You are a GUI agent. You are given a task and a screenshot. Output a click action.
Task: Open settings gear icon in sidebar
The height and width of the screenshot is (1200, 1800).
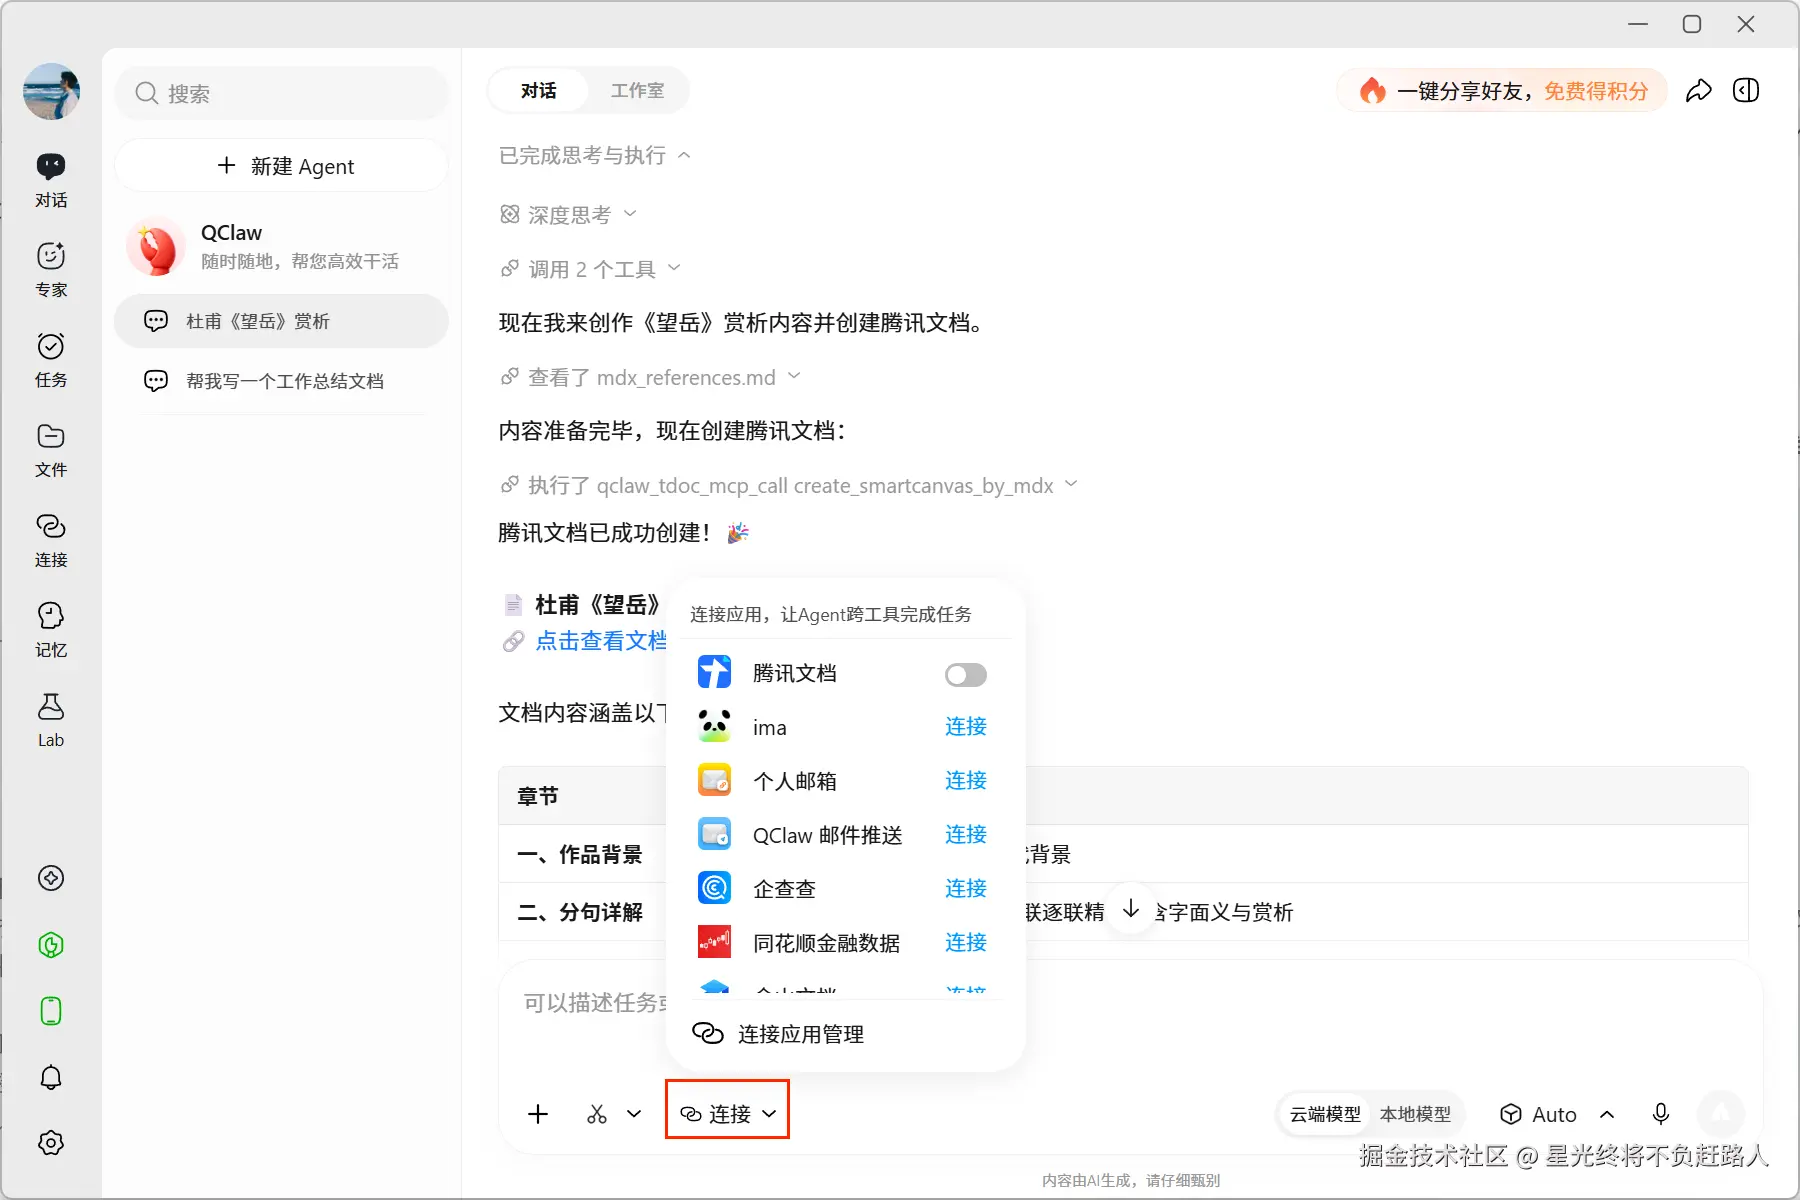click(51, 1143)
